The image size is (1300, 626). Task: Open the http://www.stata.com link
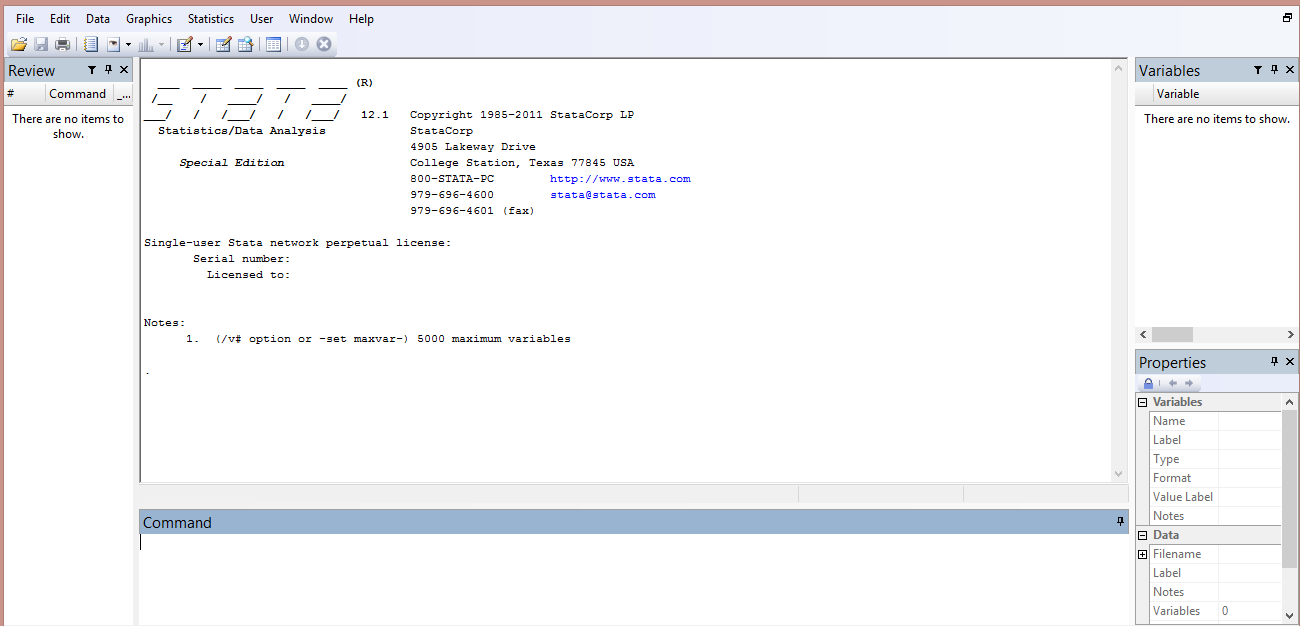[620, 179]
